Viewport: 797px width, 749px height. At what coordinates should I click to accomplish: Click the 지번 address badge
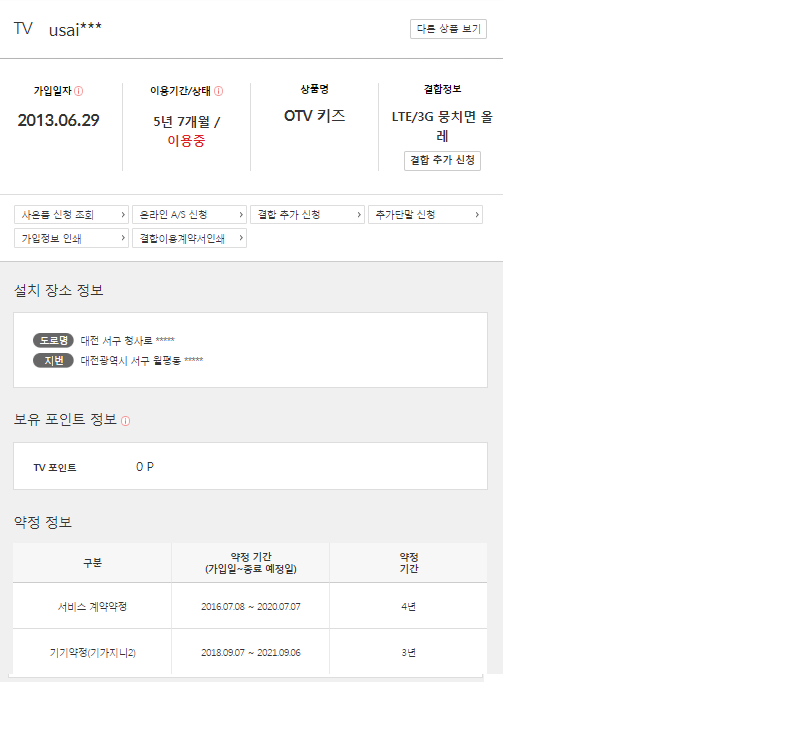[54, 360]
